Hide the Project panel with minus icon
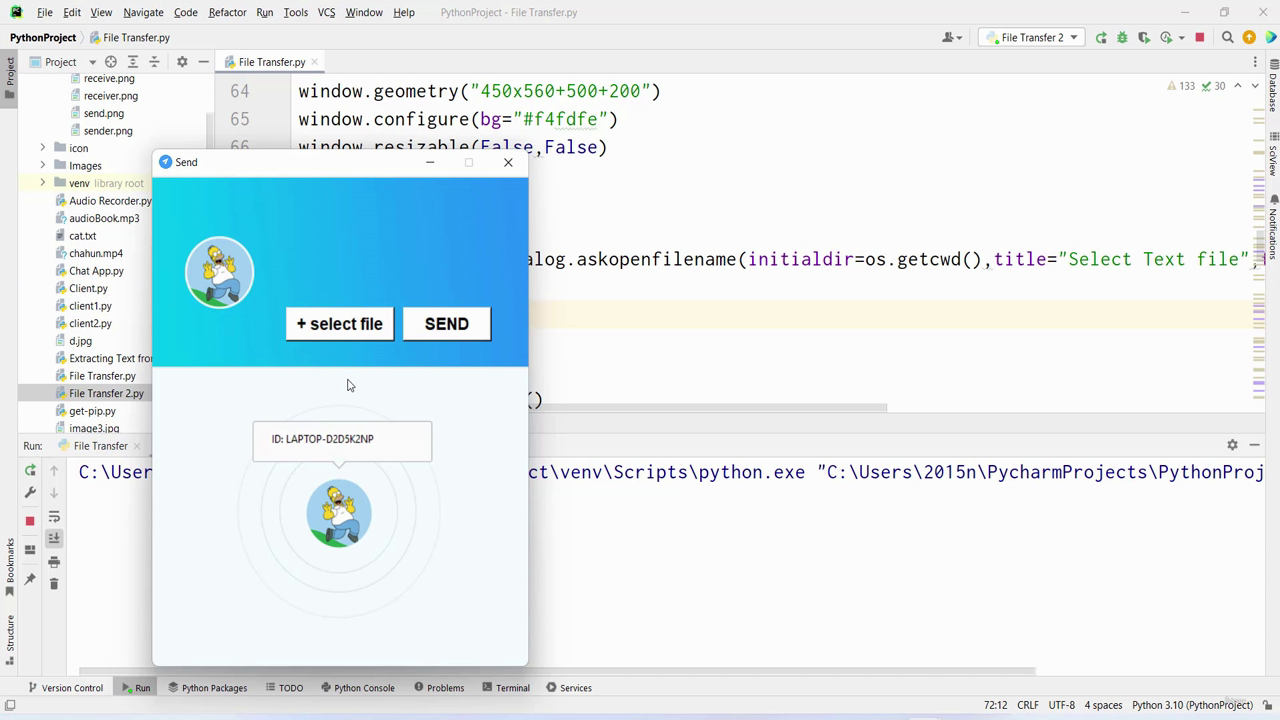The height and width of the screenshot is (720, 1280). tap(203, 62)
